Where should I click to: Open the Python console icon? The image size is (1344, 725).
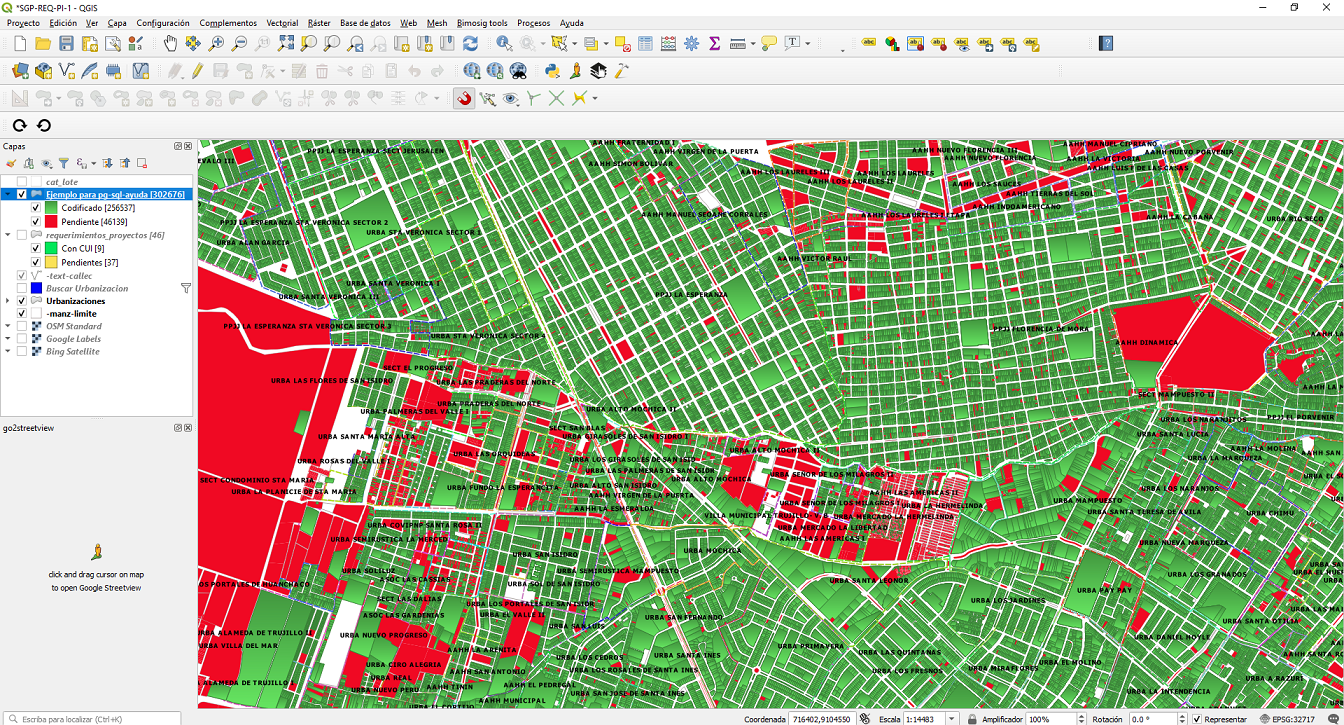click(x=552, y=71)
